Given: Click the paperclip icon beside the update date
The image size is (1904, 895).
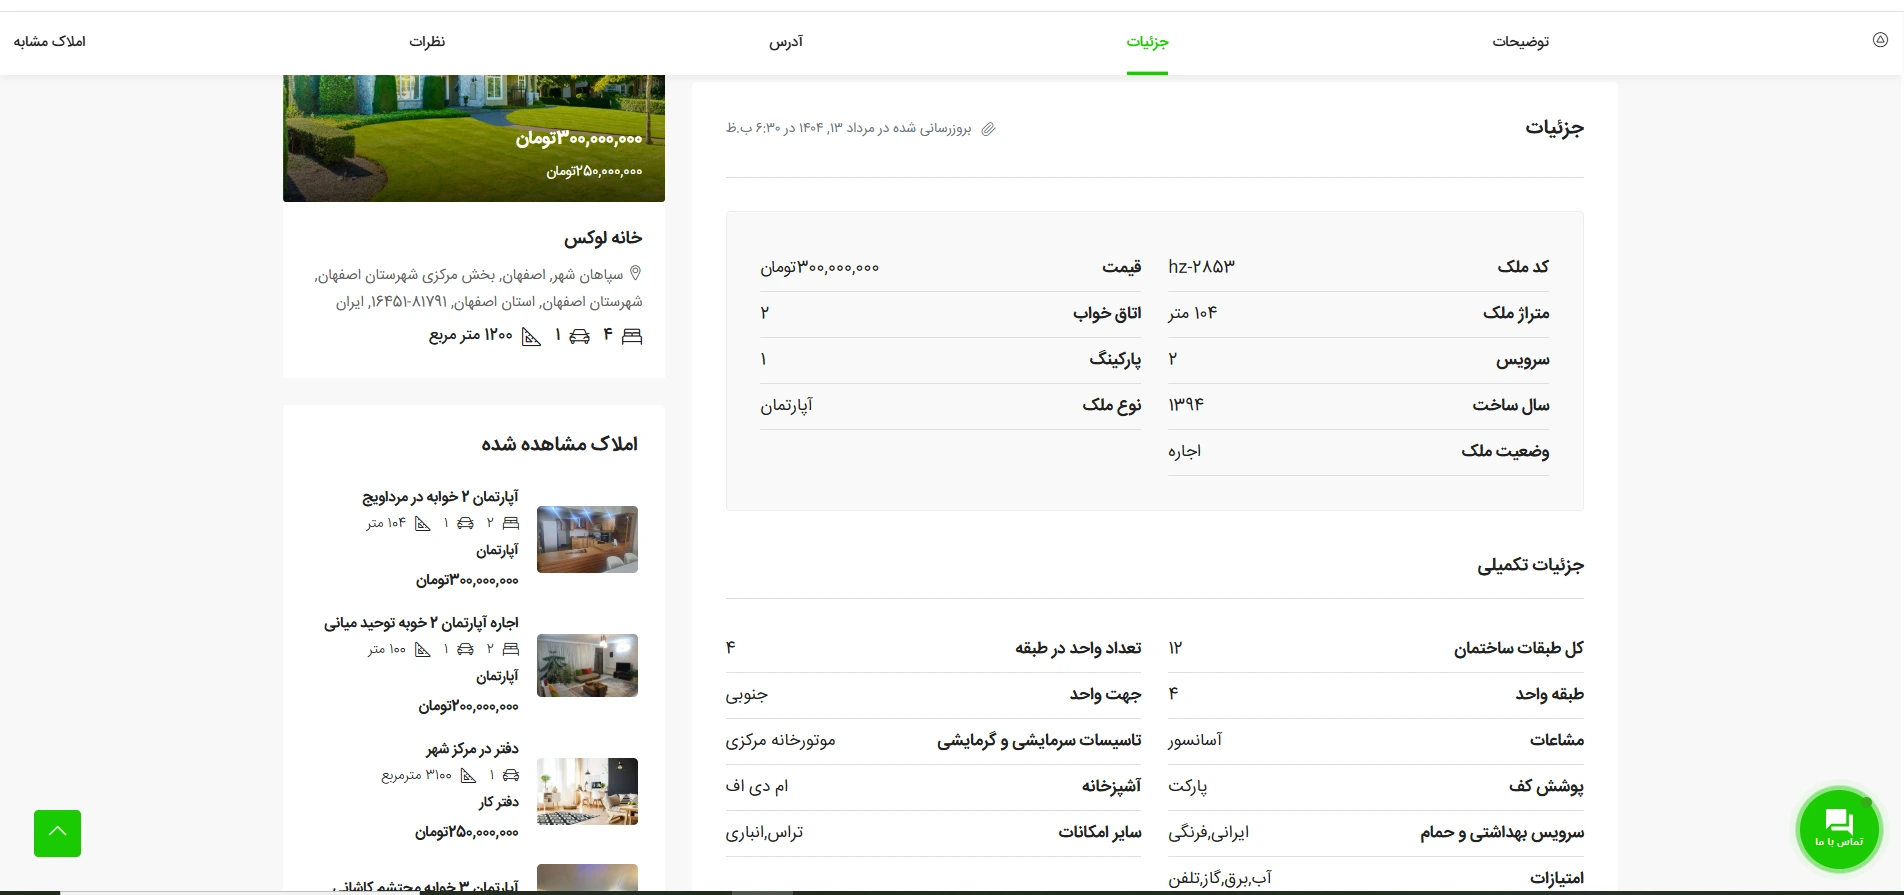Looking at the screenshot, I should click(988, 129).
